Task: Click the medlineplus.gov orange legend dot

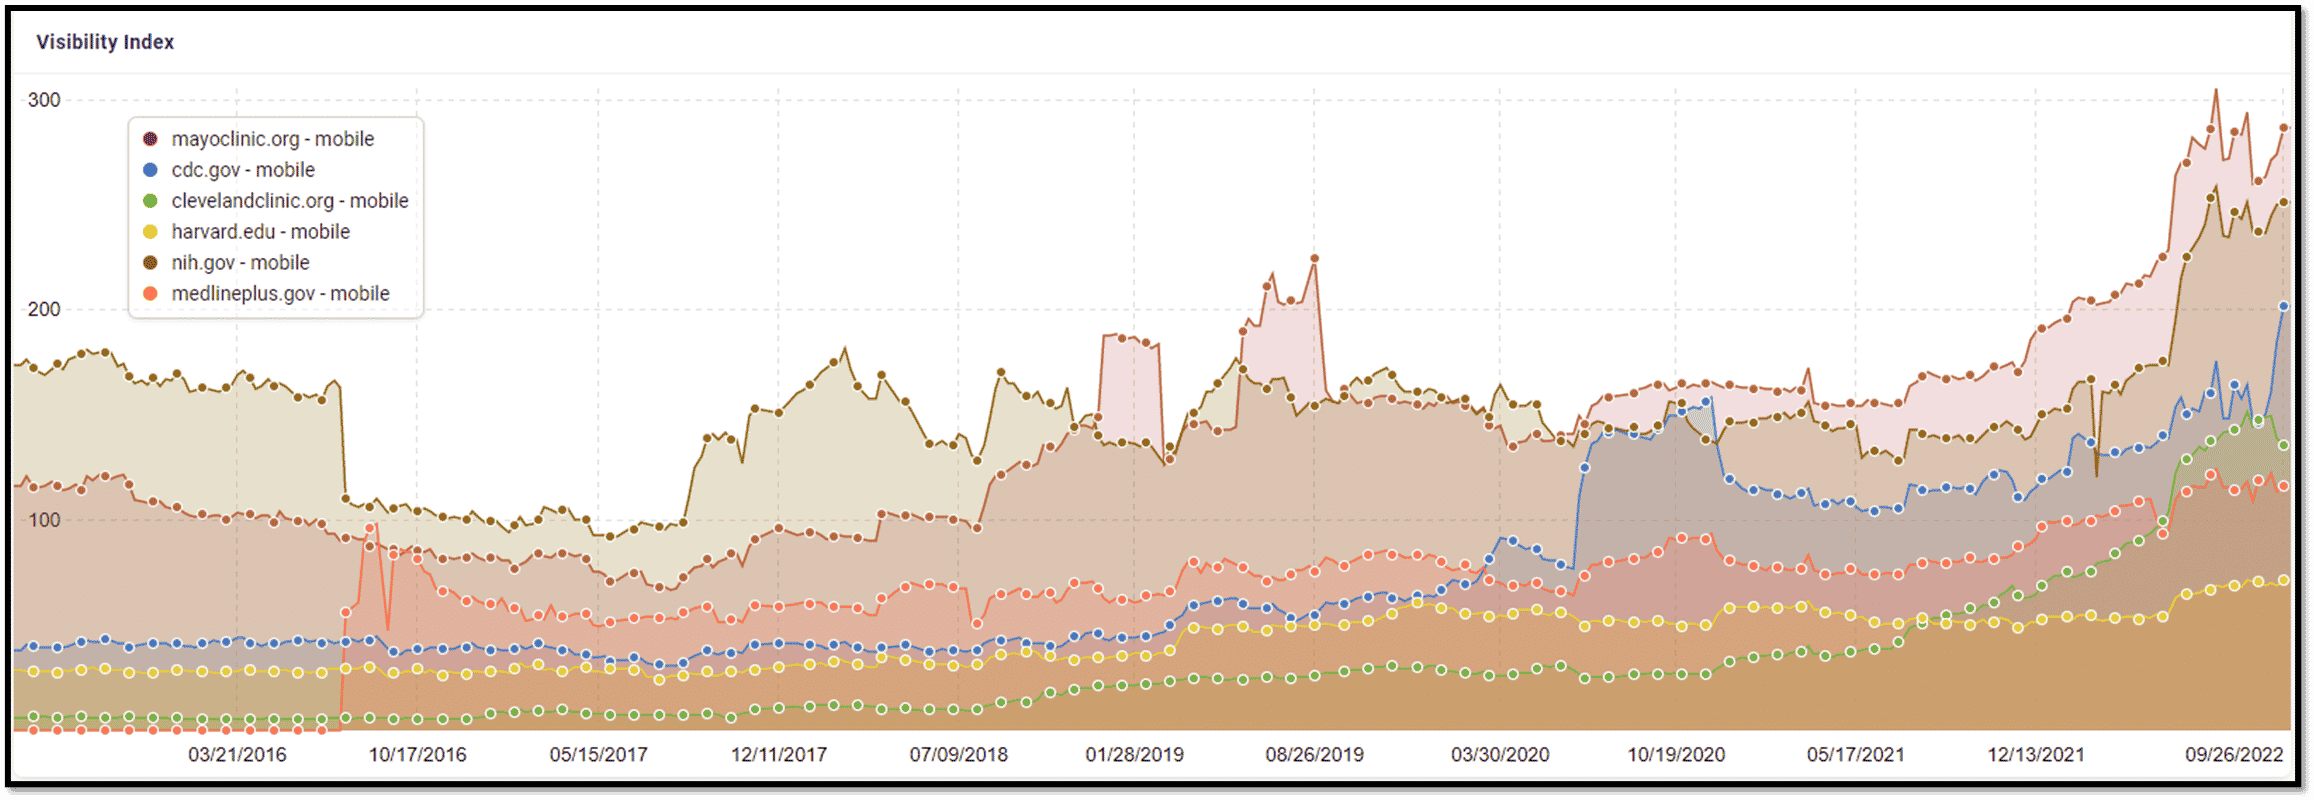Action: click(150, 294)
